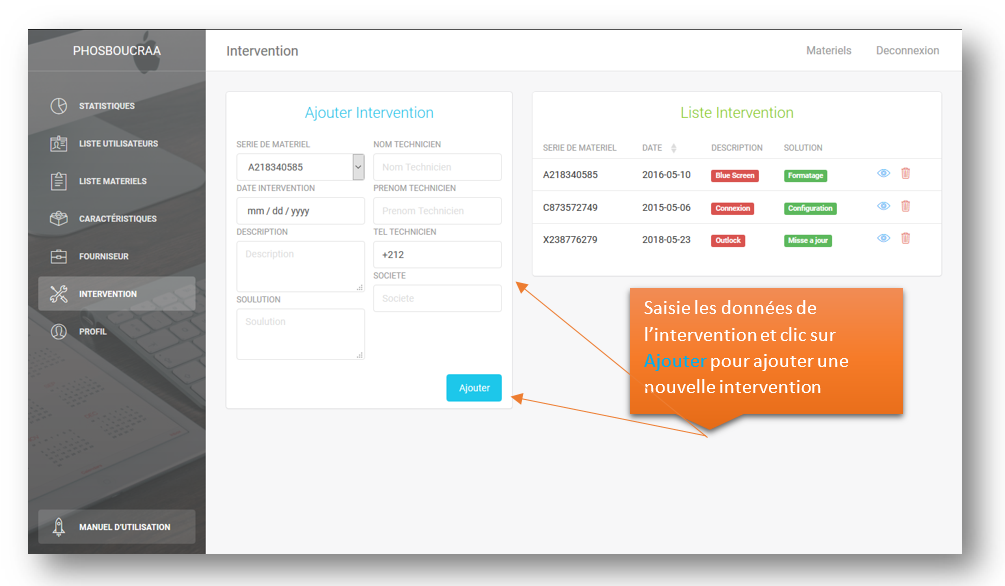
Task: Delete intervention A218340585 with trash icon
Action: pyautogui.click(x=906, y=173)
